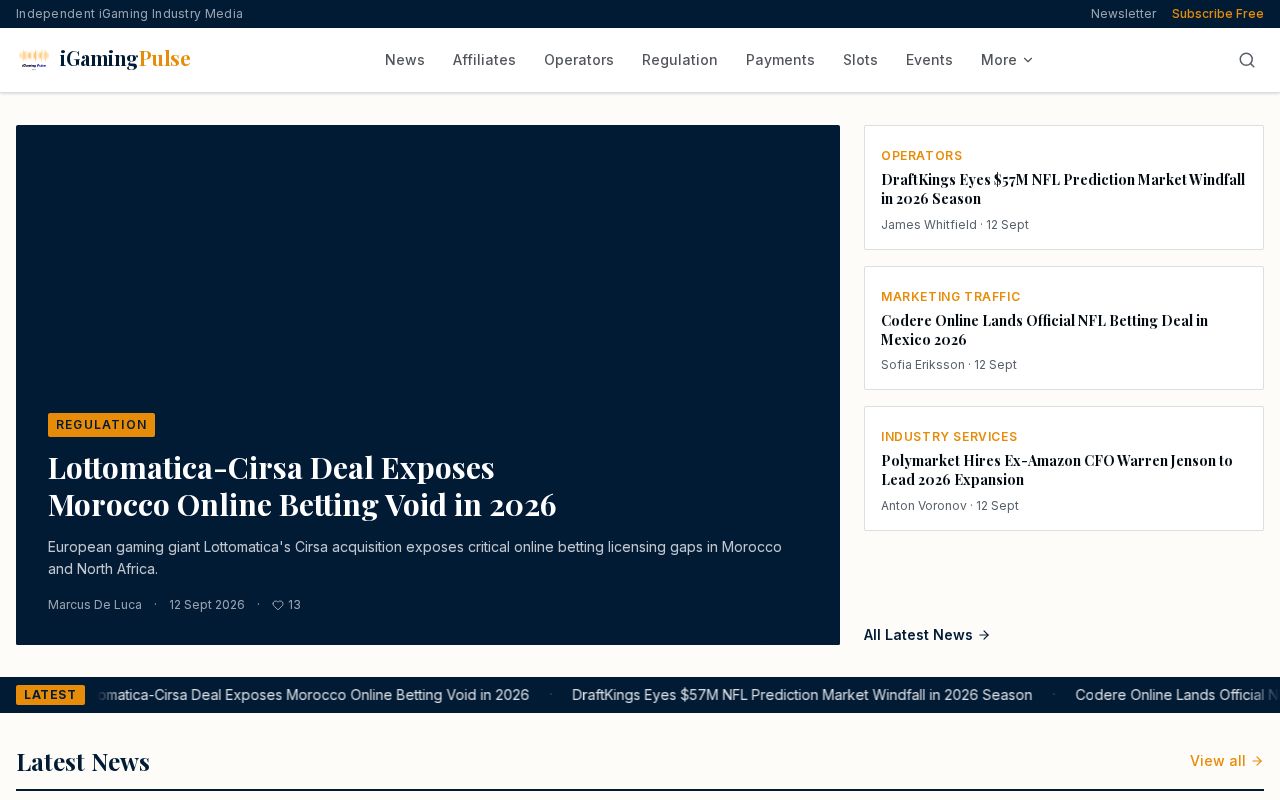This screenshot has width=1280, height=800.
Task: Click the Newsletter link in top bar
Action: pos(1123,14)
